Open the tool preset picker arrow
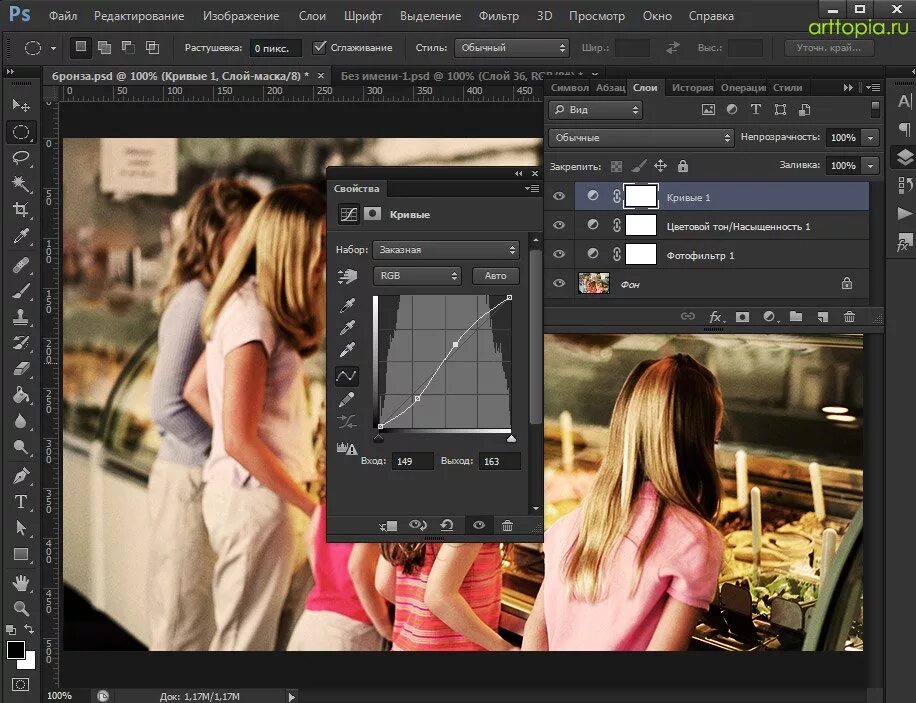This screenshot has width=916, height=703. point(53,48)
